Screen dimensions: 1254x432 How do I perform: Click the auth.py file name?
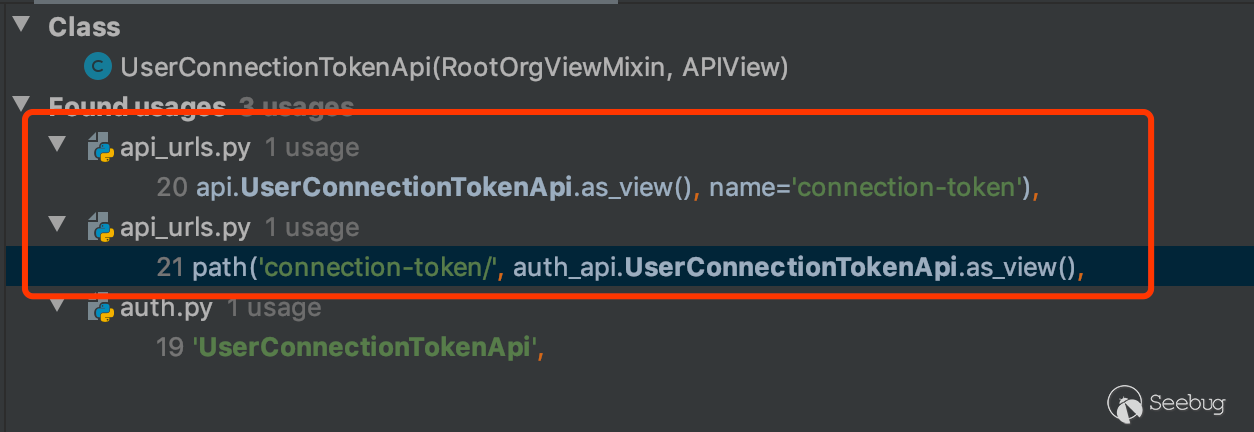[x=166, y=307]
